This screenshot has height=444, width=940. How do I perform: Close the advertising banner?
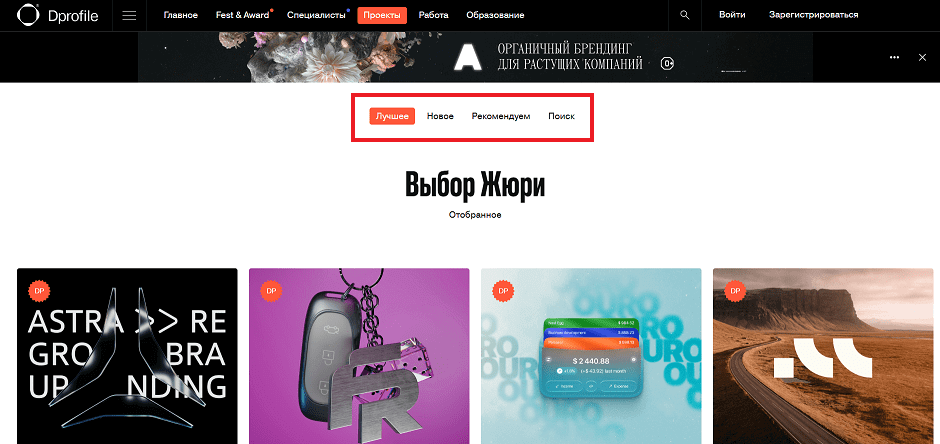923,57
